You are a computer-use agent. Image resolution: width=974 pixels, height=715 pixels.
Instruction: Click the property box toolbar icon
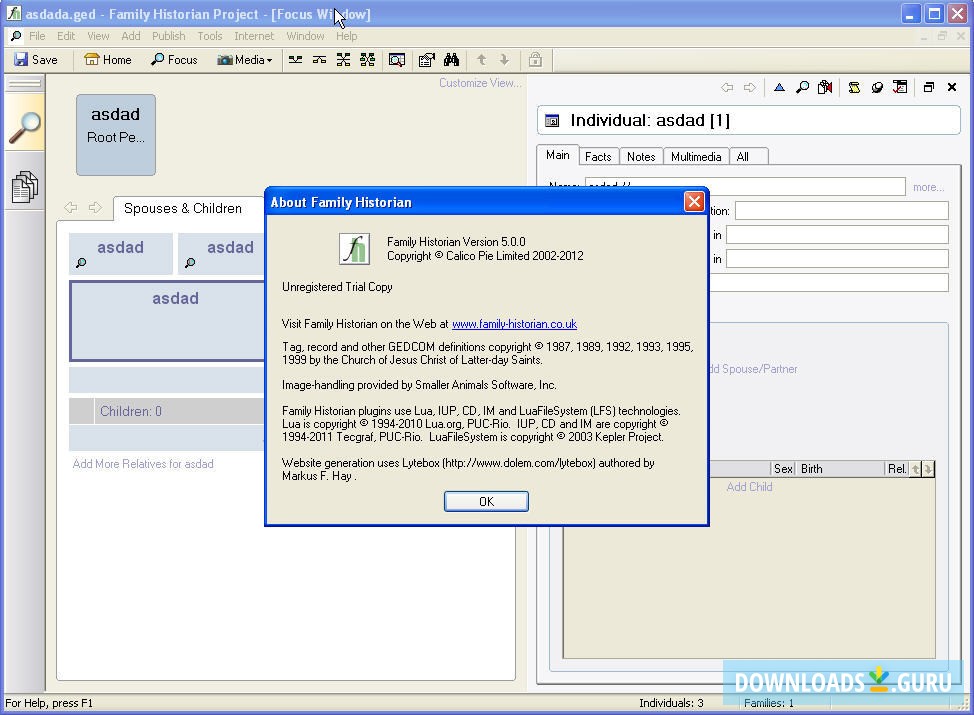pyautogui.click(x=427, y=60)
